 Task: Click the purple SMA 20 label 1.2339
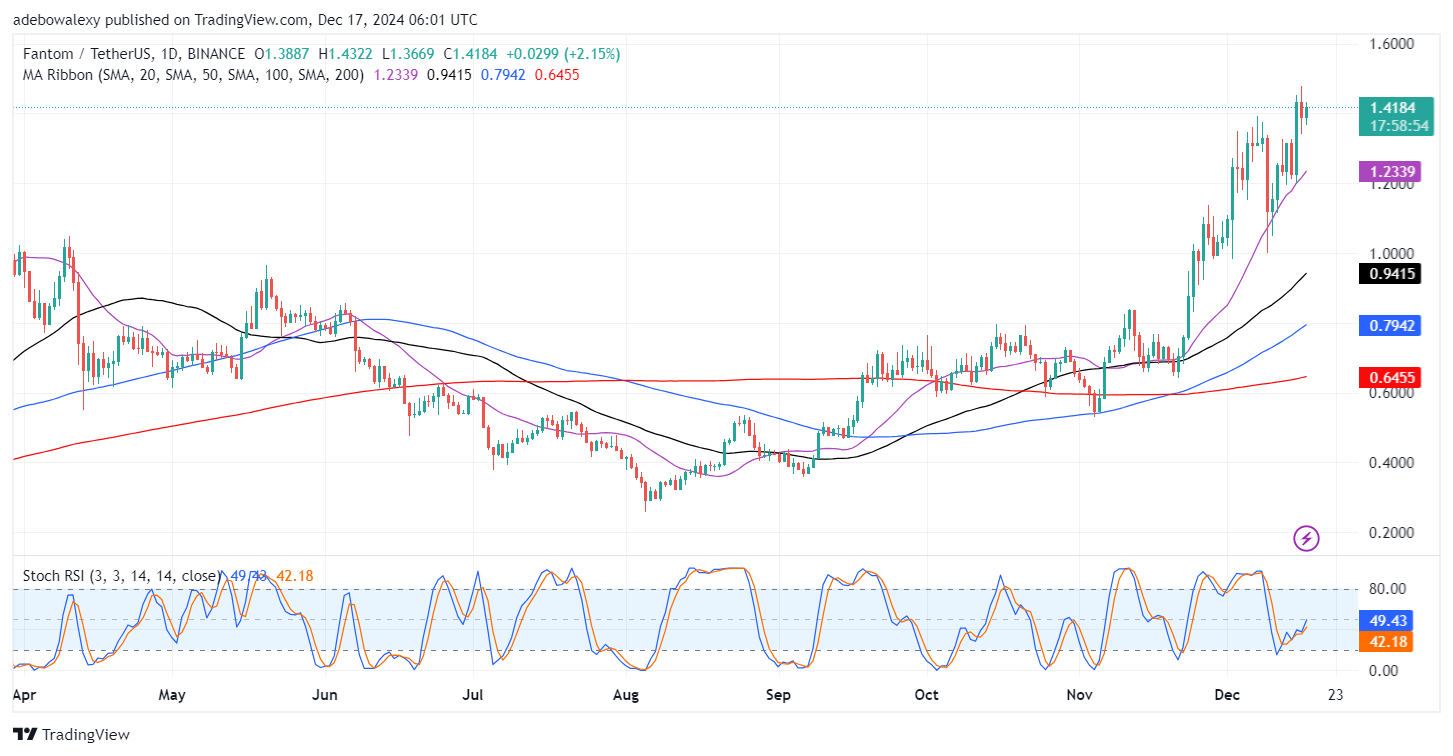click(x=1389, y=171)
